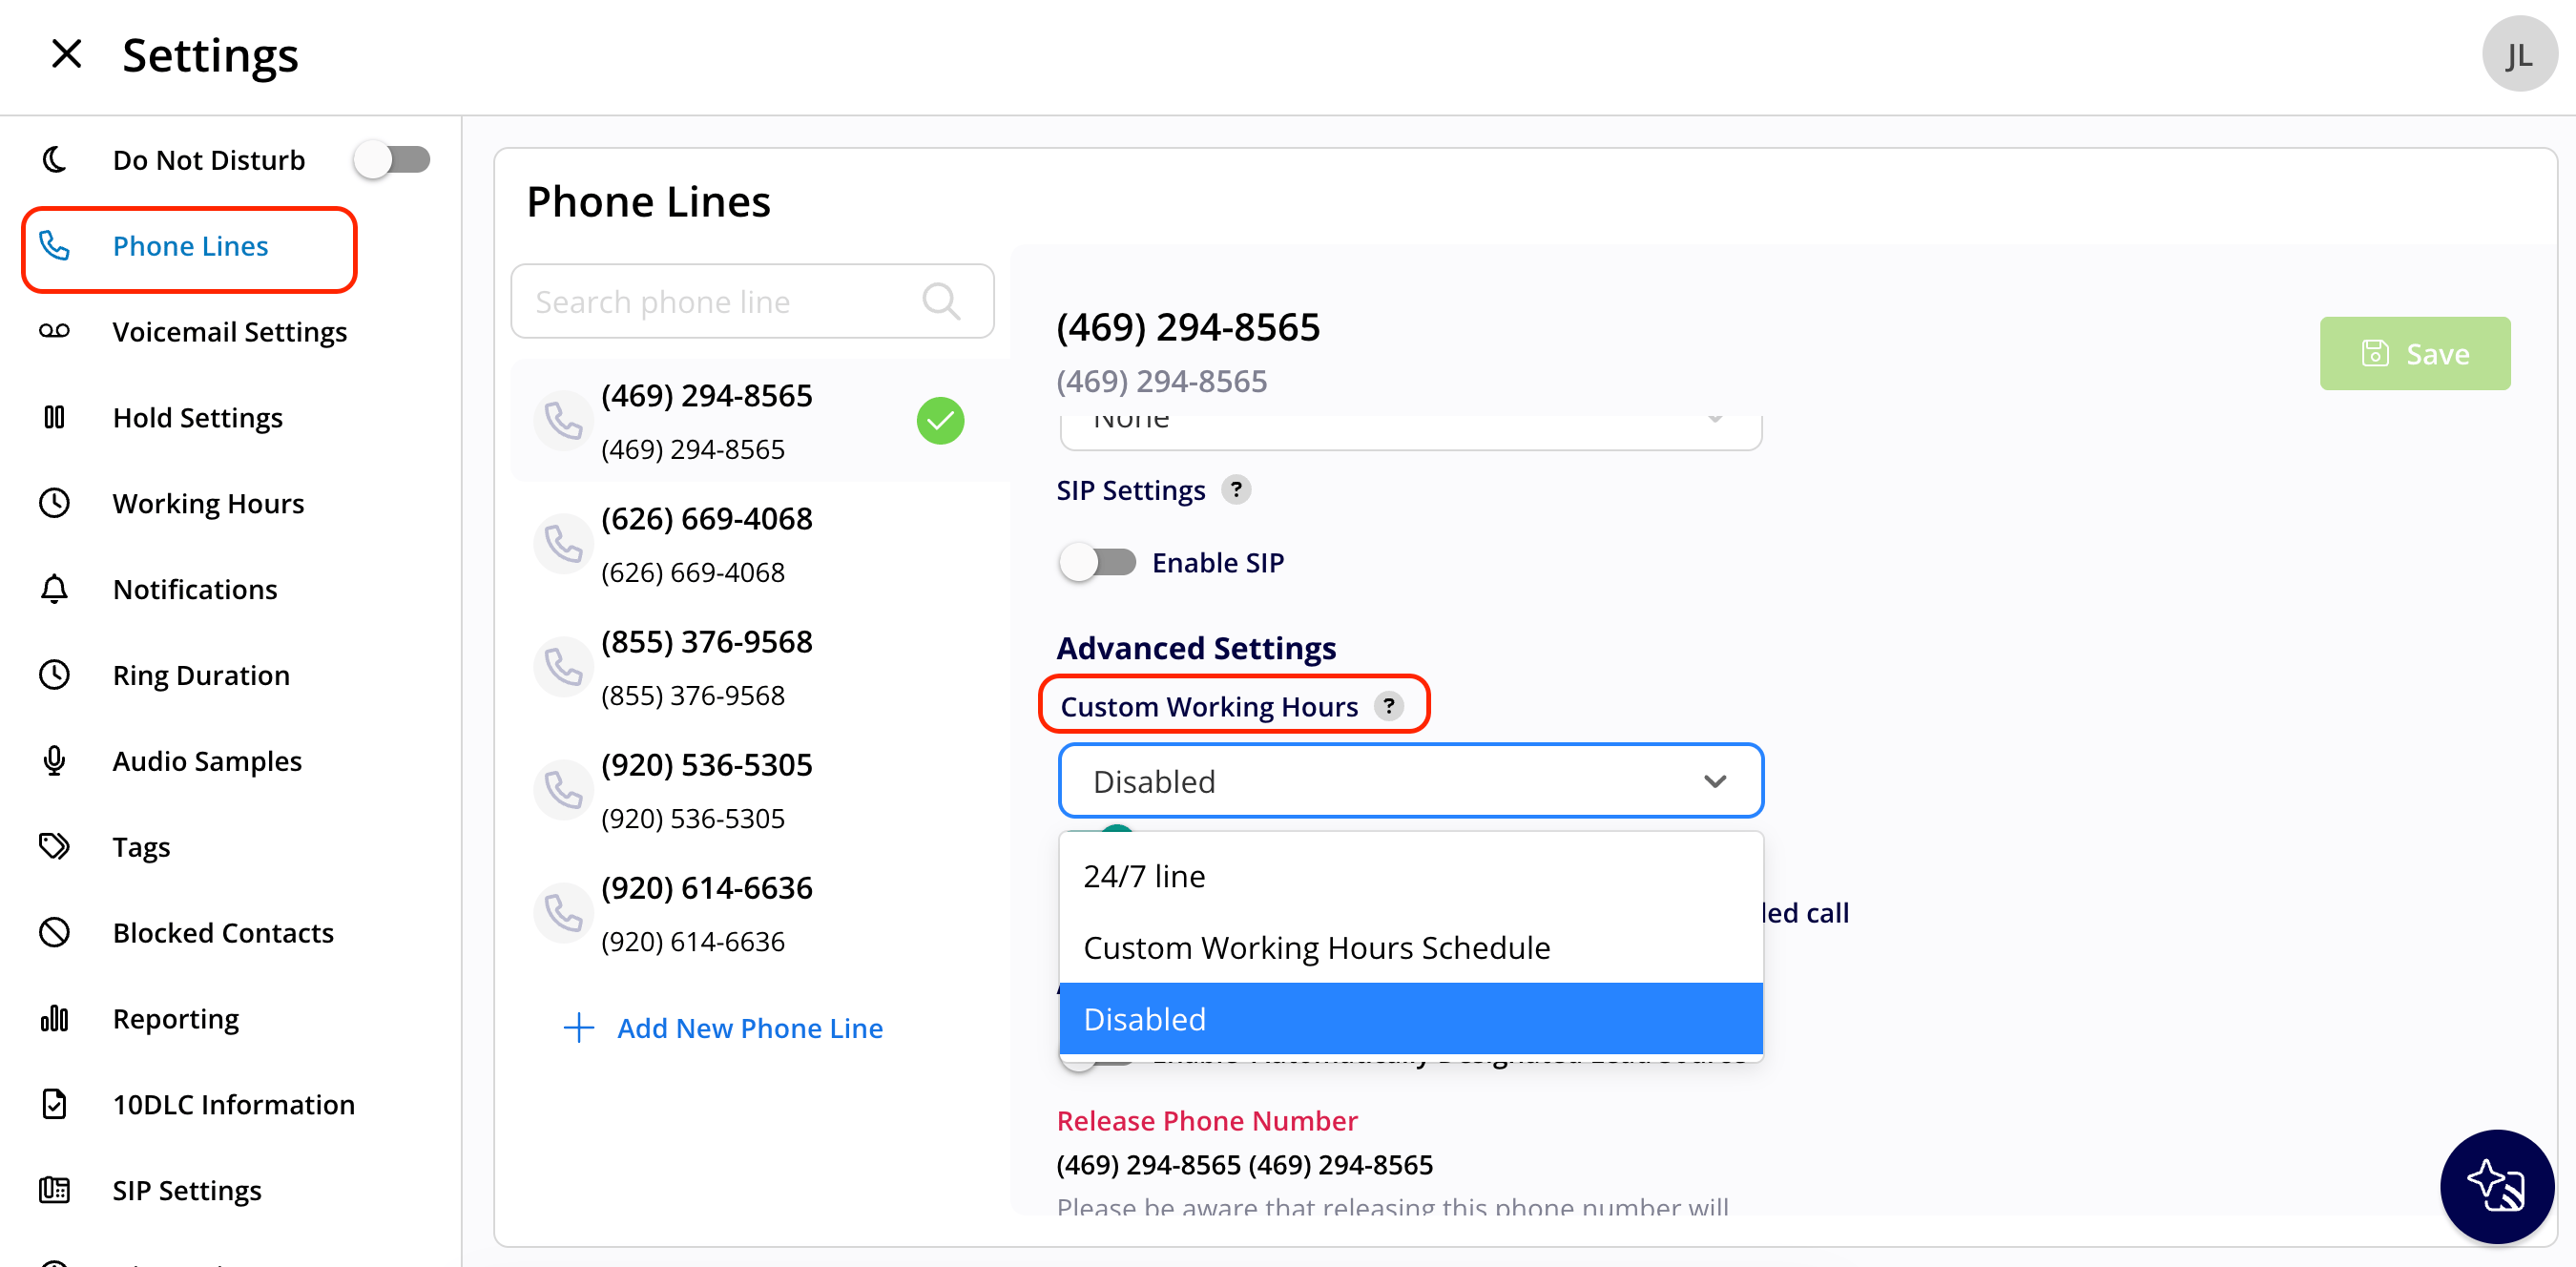The height and width of the screenshot is (1267, 2576).
Task: Toggle the Do Not Disturb switch
Action: 392,160
